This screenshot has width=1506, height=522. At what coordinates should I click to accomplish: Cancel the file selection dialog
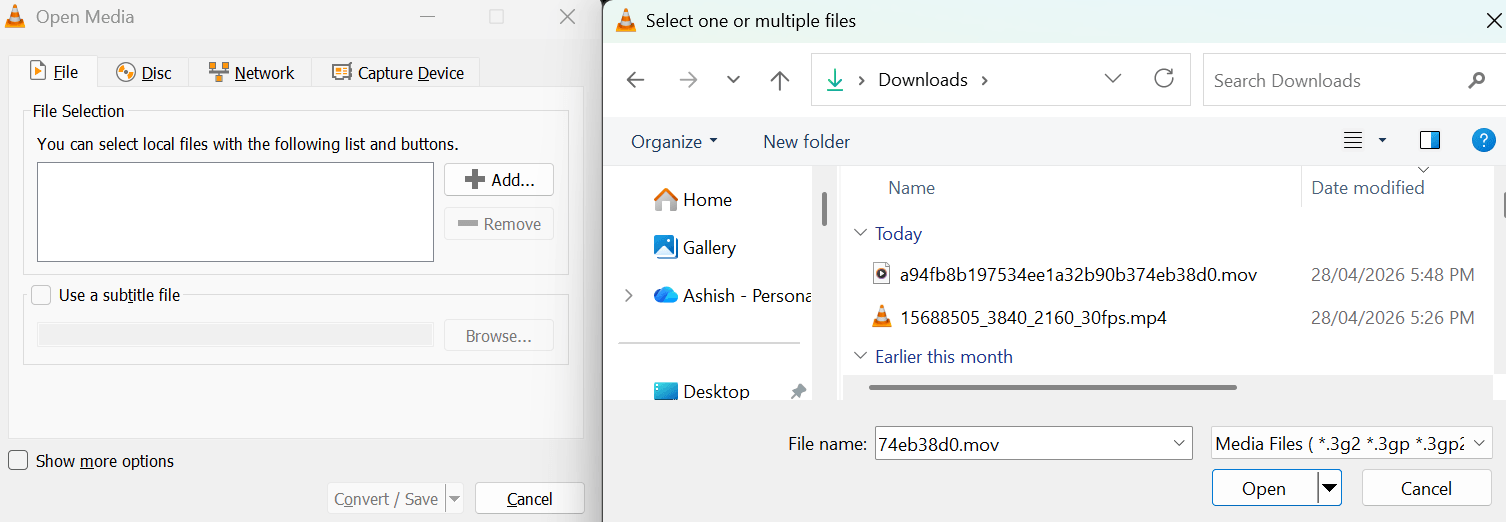coord(1426,488)
